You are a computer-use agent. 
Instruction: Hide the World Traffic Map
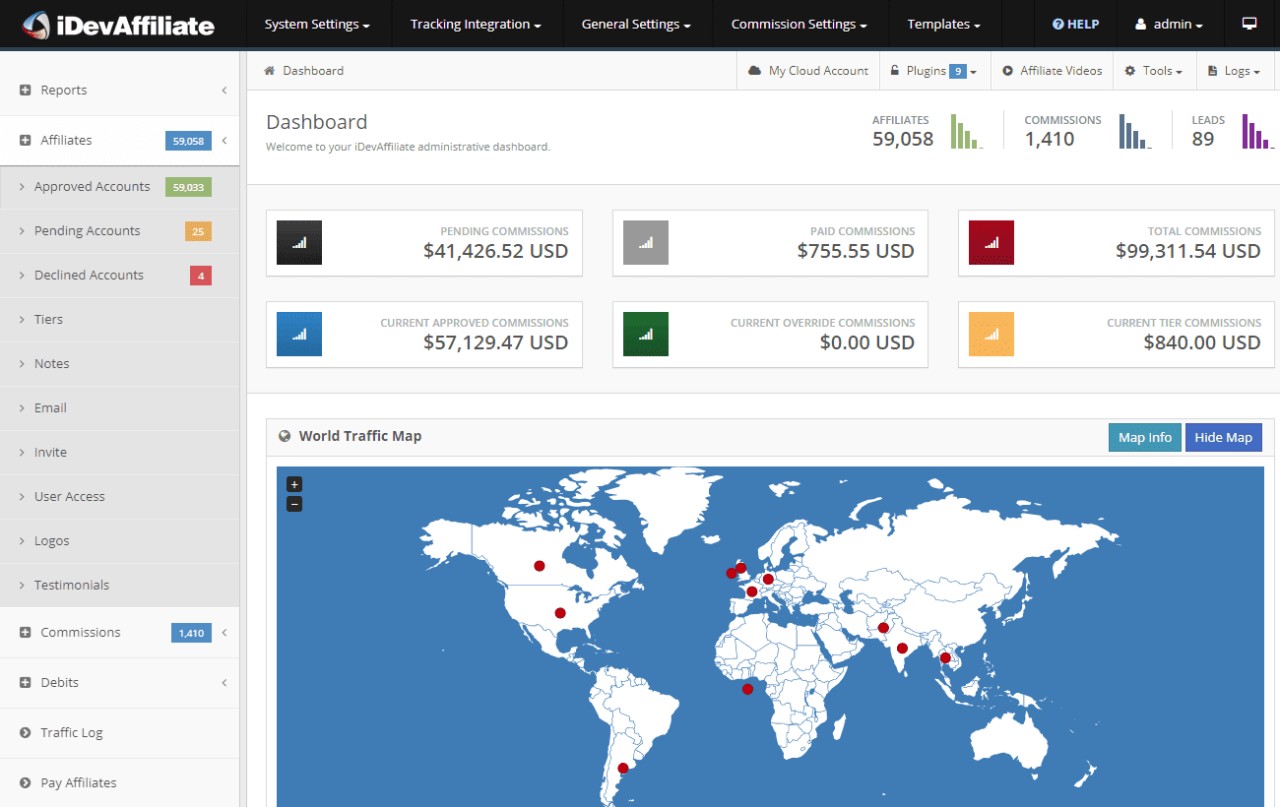[x=1223, y=438]
